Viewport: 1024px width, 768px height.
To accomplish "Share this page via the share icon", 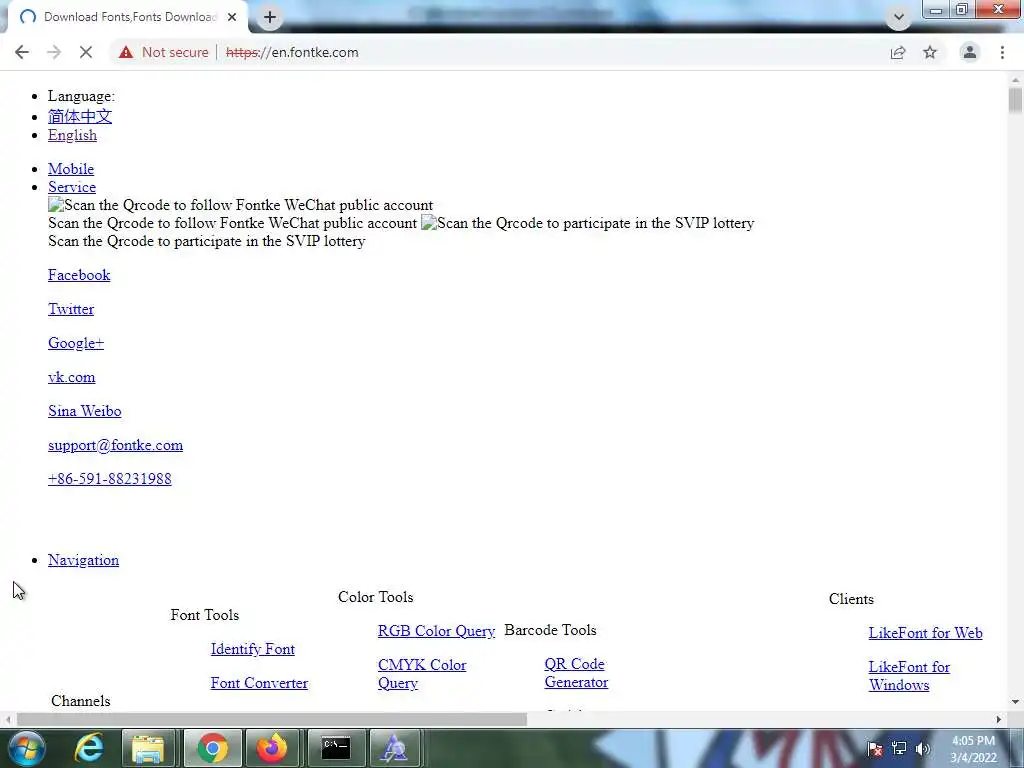I will click(898, 52).
